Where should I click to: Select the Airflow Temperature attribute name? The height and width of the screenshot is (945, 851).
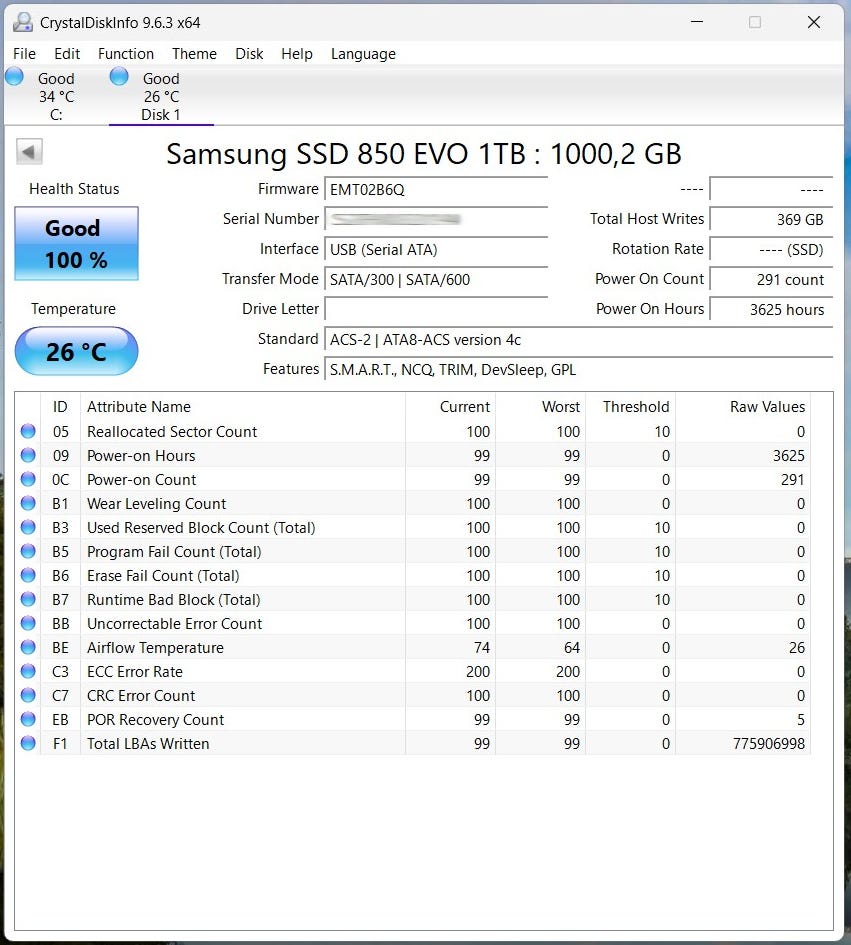[155, 648]
